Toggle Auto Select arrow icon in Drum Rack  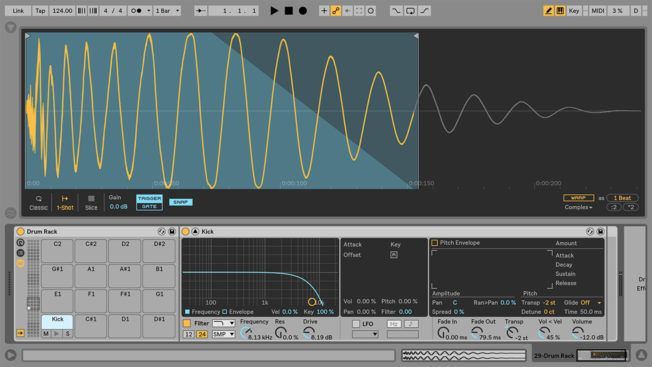(x=20, y=333)
